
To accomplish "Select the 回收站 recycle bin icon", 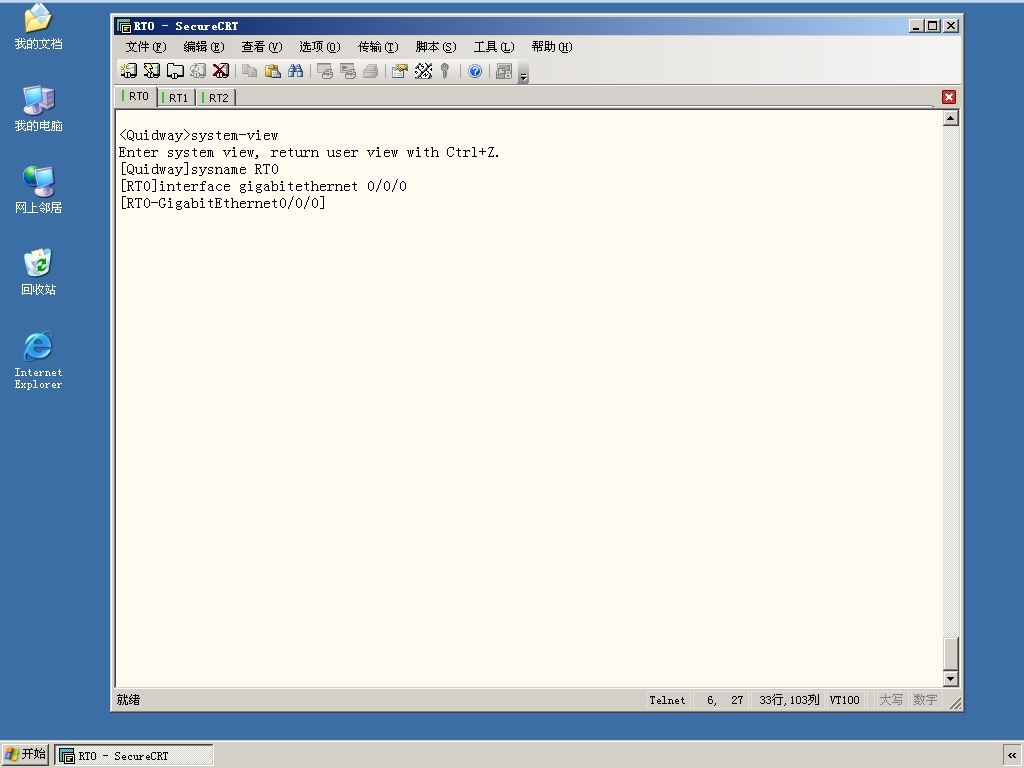I will coord(39,272).
